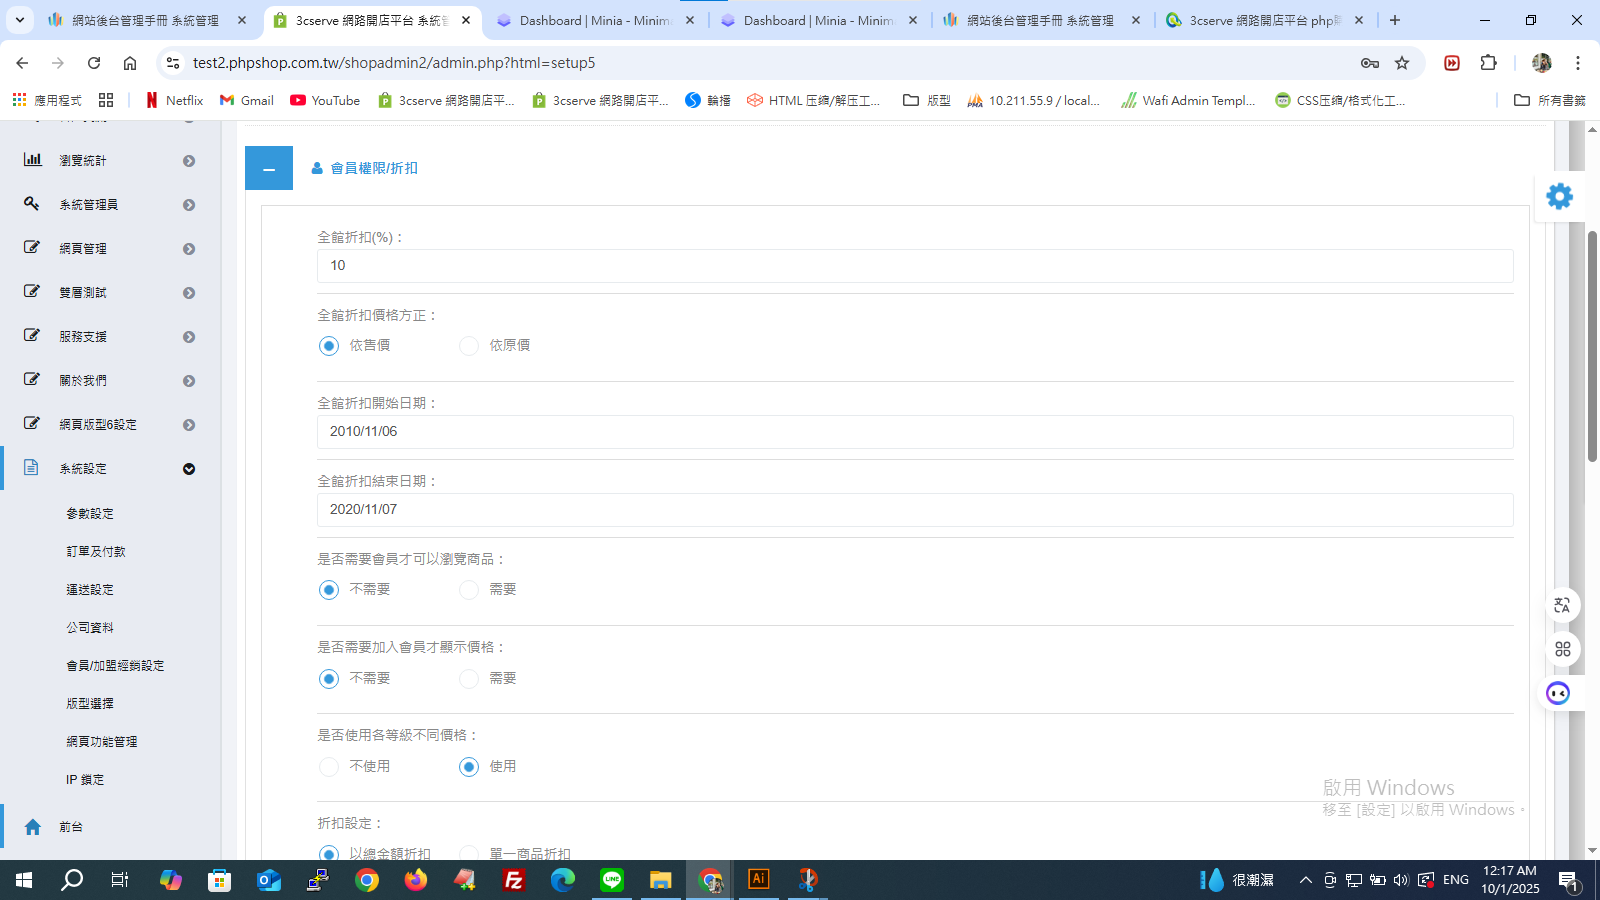Switch to the first Dashboard | Minia browser tab
1600x900 pixels.
[595, 20]
